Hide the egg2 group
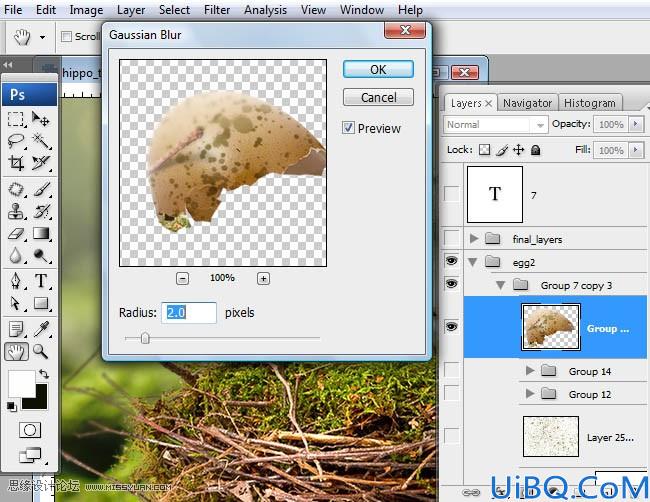650x502 pixels. (x=451, y=261)
